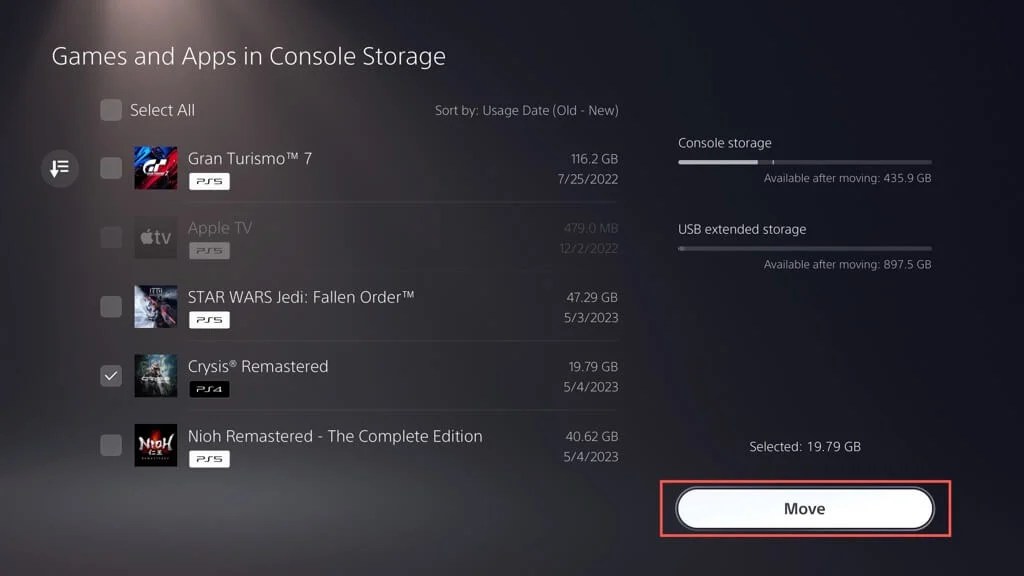Click the Apple TV app icon
Screen dimensions: 1024x576
[x=155, y=237]
